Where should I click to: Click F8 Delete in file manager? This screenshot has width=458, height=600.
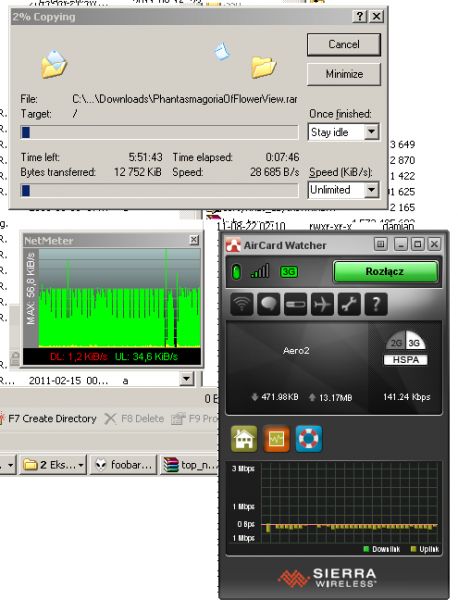pyautogui.click(x=135, y=419)
